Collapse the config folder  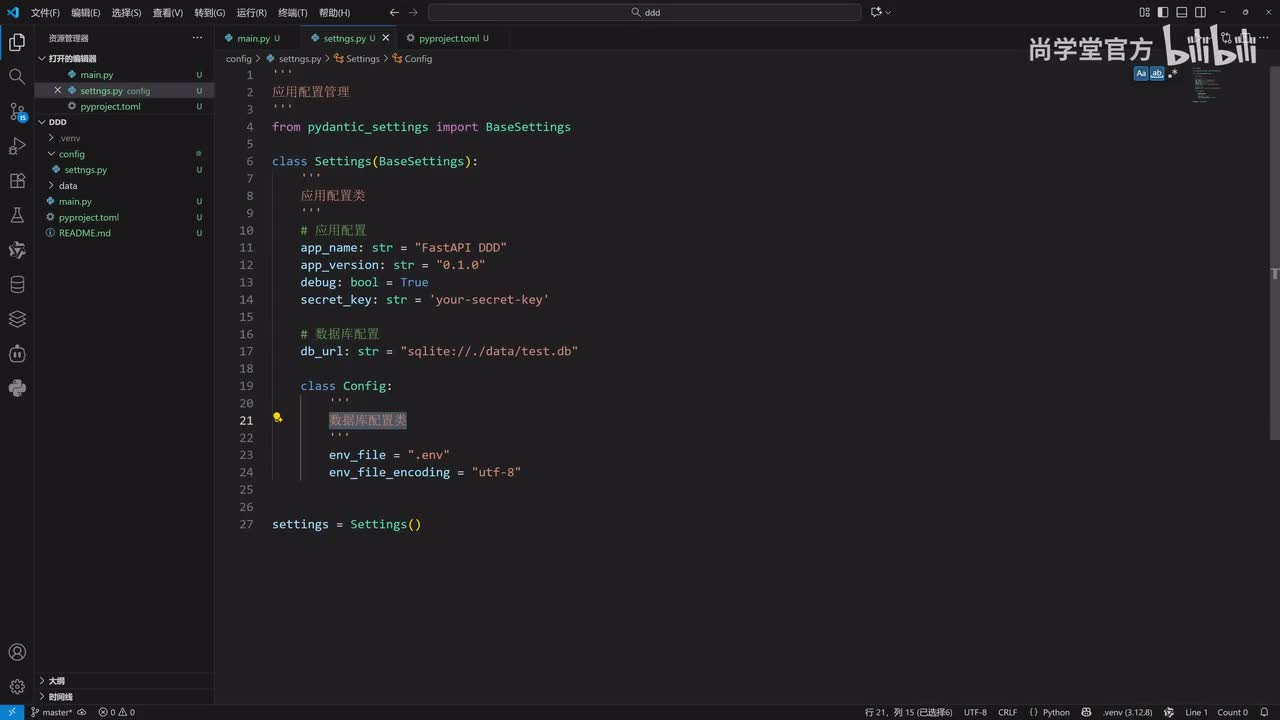tap(124, 154)
